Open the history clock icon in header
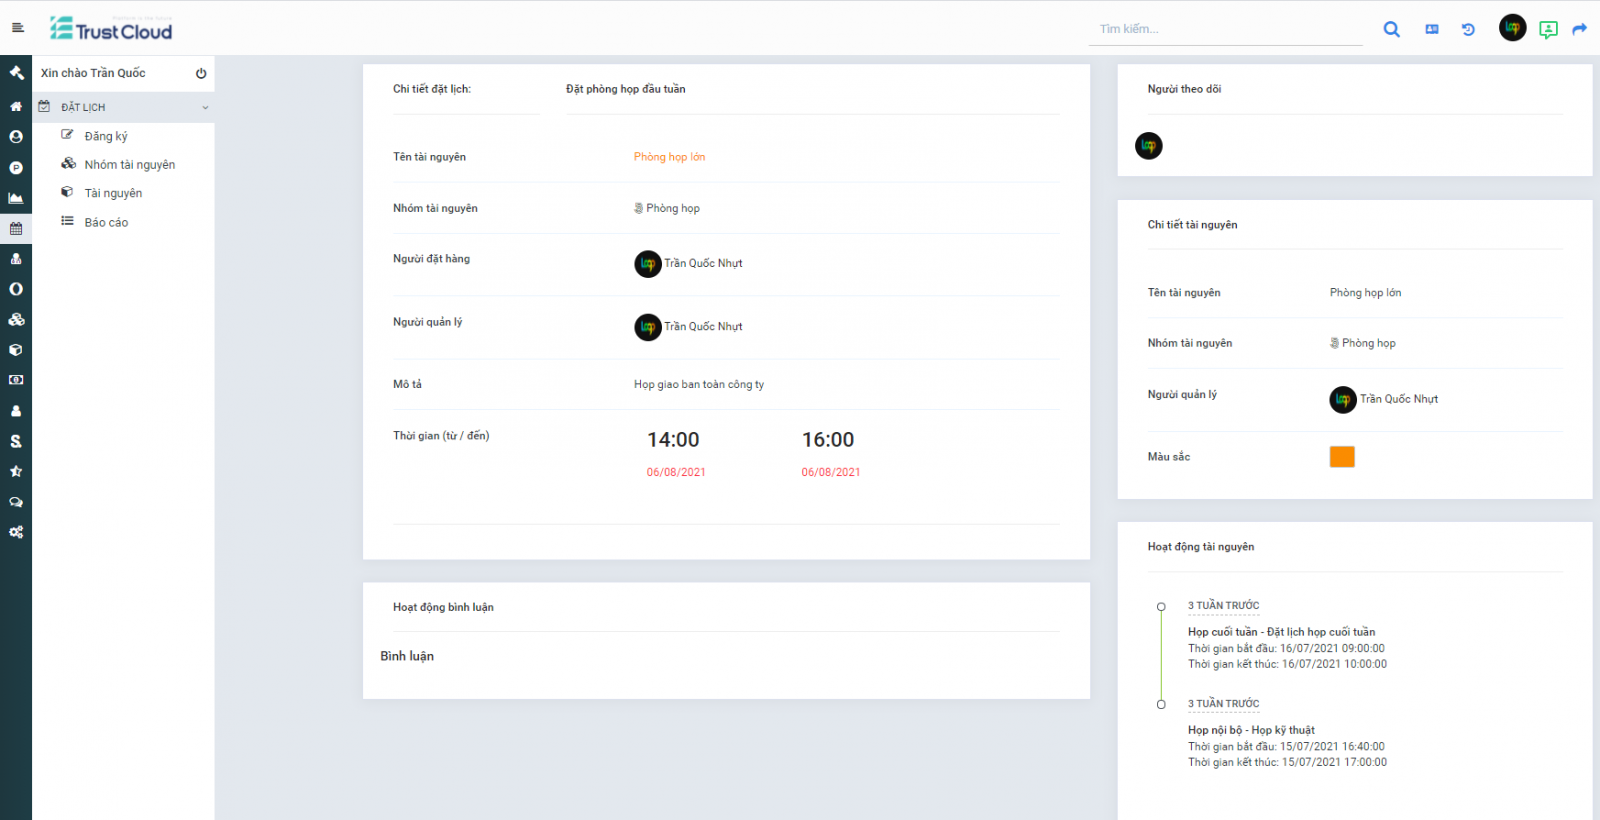 click(x=1468, y=29)
